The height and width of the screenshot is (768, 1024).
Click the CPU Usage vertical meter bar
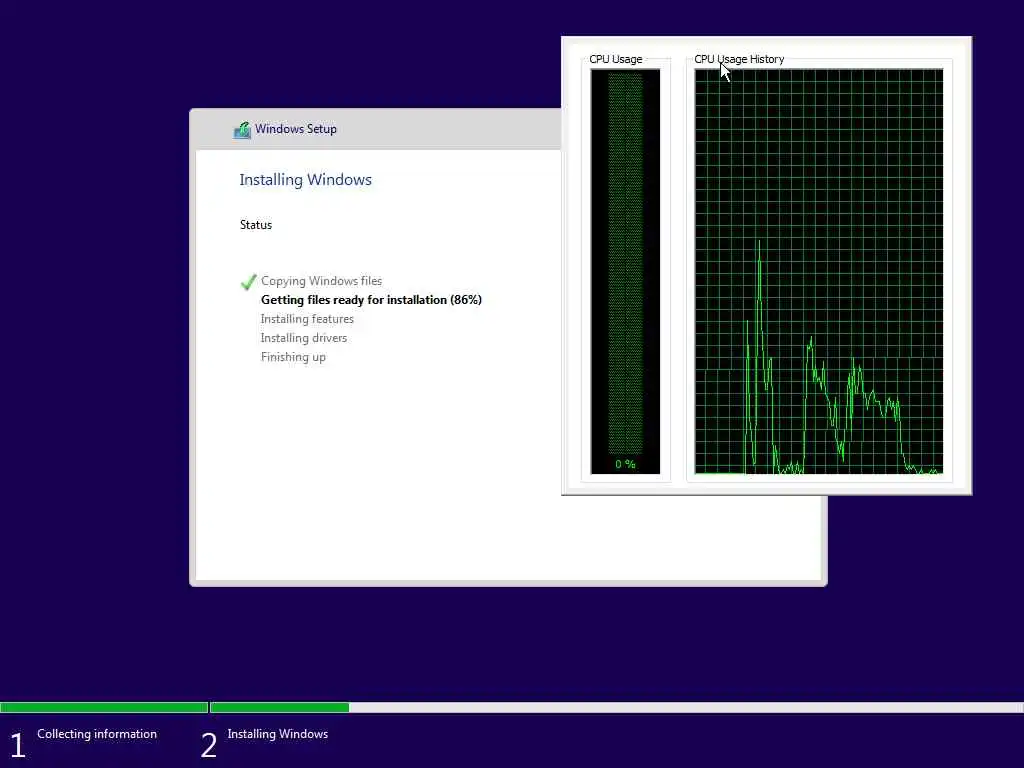click(x=625, y=263)
